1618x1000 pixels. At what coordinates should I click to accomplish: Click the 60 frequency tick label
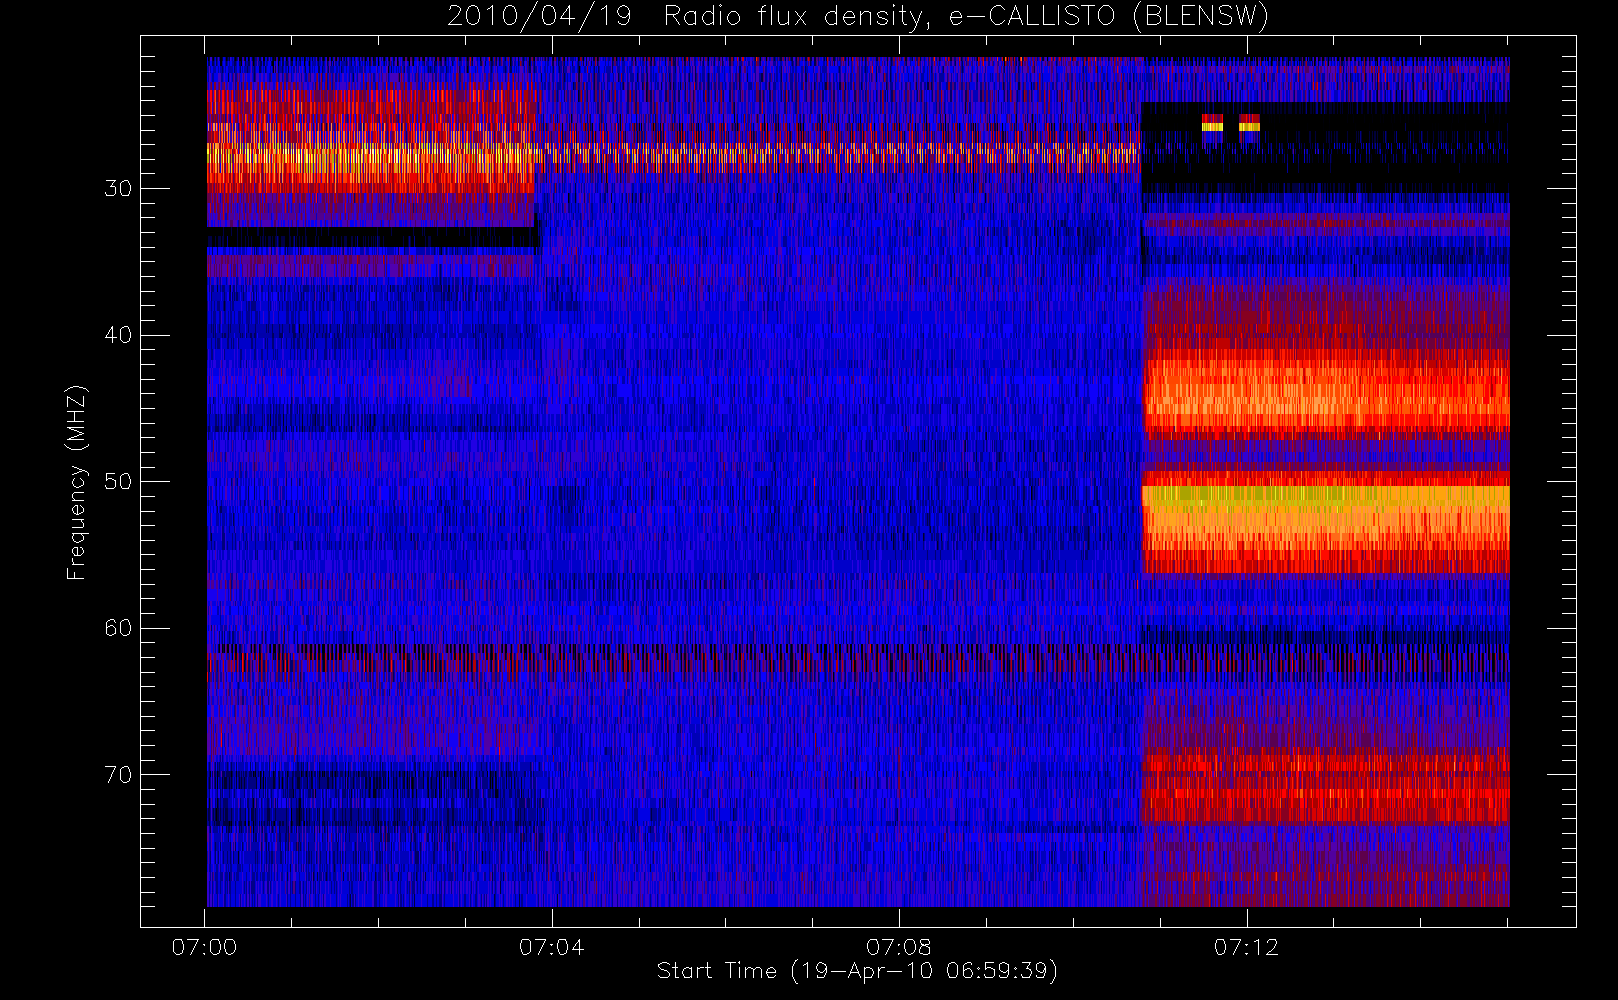pyautogui.click(x=118, y=628)
